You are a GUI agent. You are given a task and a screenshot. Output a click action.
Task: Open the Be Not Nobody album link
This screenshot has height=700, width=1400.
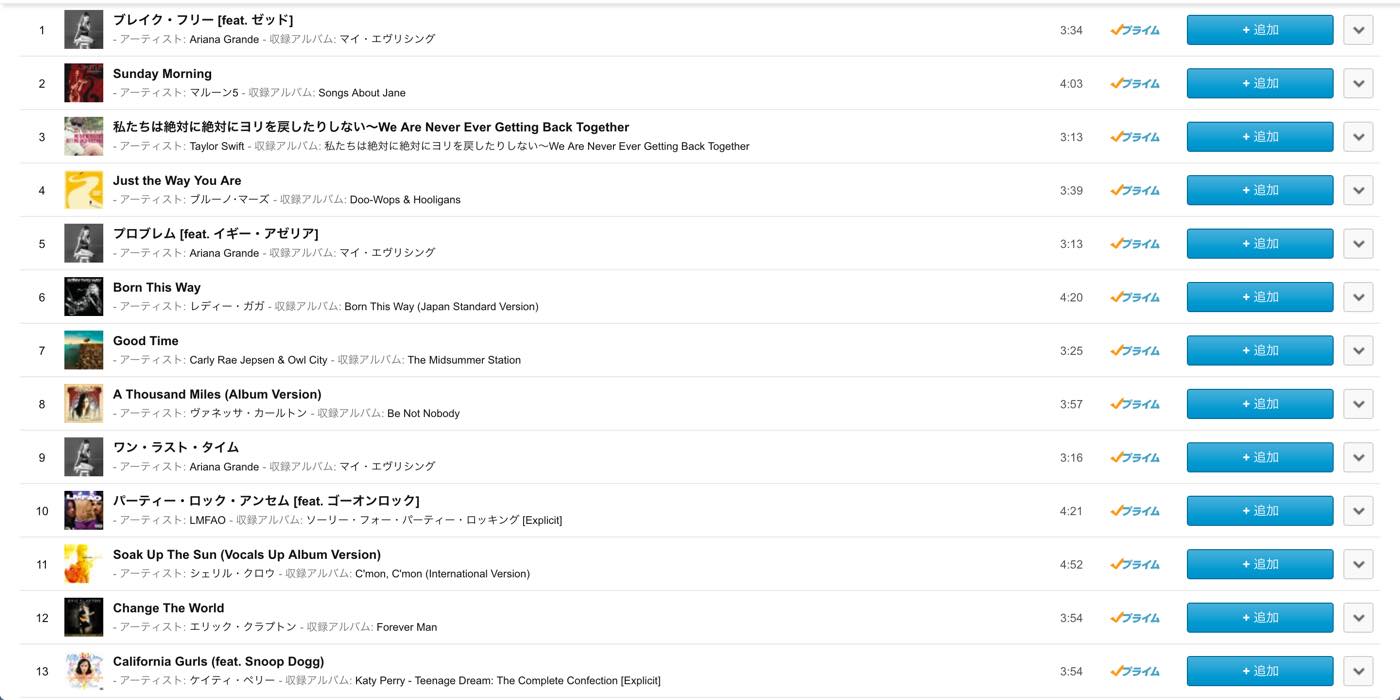pyautogui.click(x=423, y=413)
